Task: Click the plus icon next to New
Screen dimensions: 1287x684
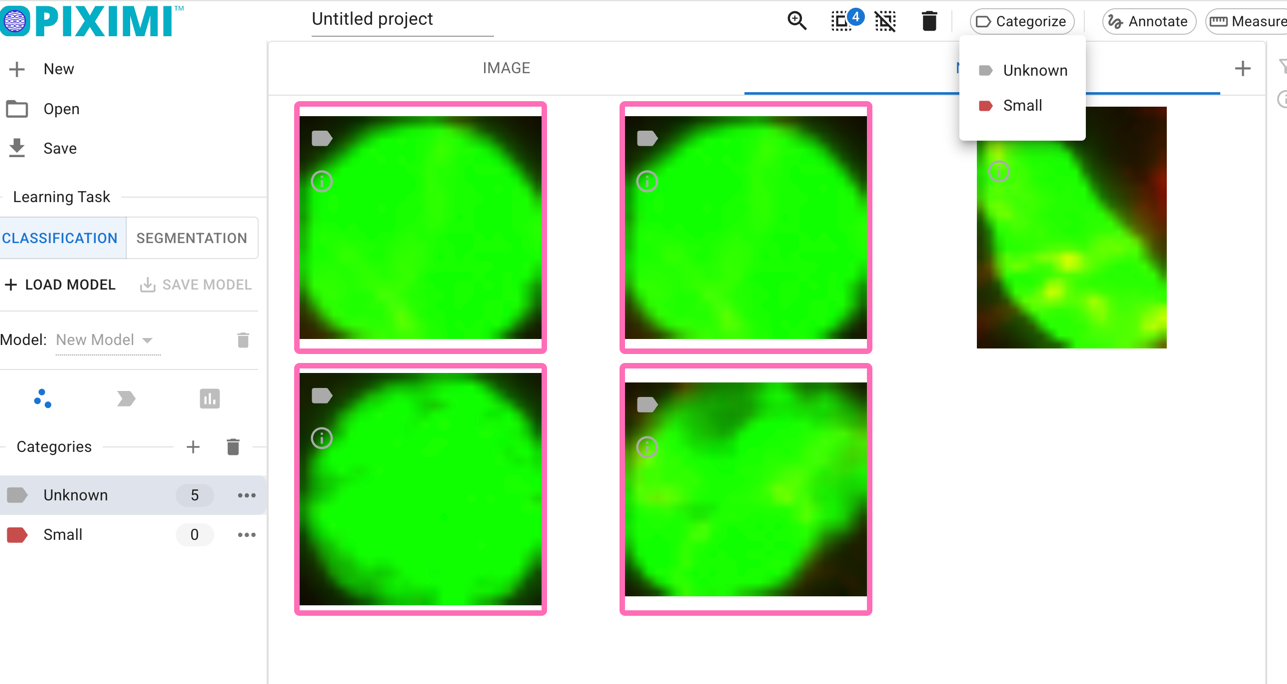Action: pyautogui.click(x=17, y=69)
